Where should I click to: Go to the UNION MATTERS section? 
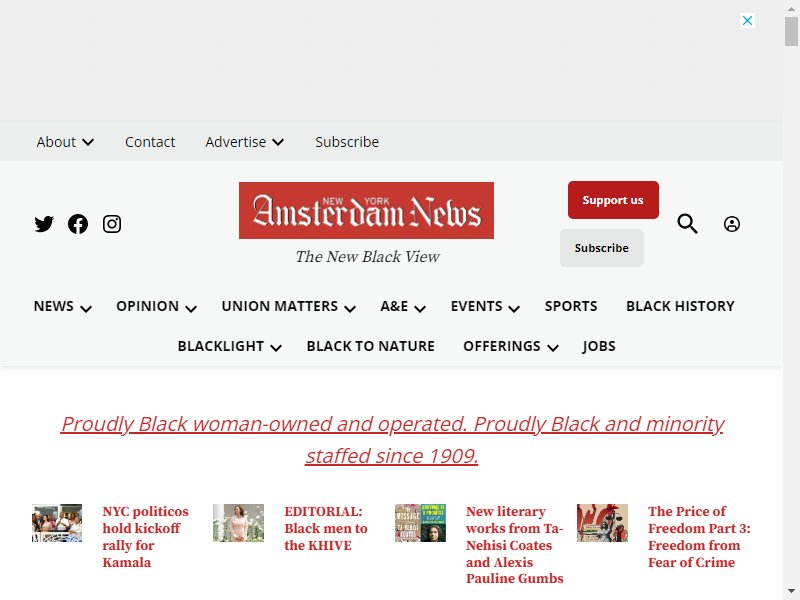280,306
